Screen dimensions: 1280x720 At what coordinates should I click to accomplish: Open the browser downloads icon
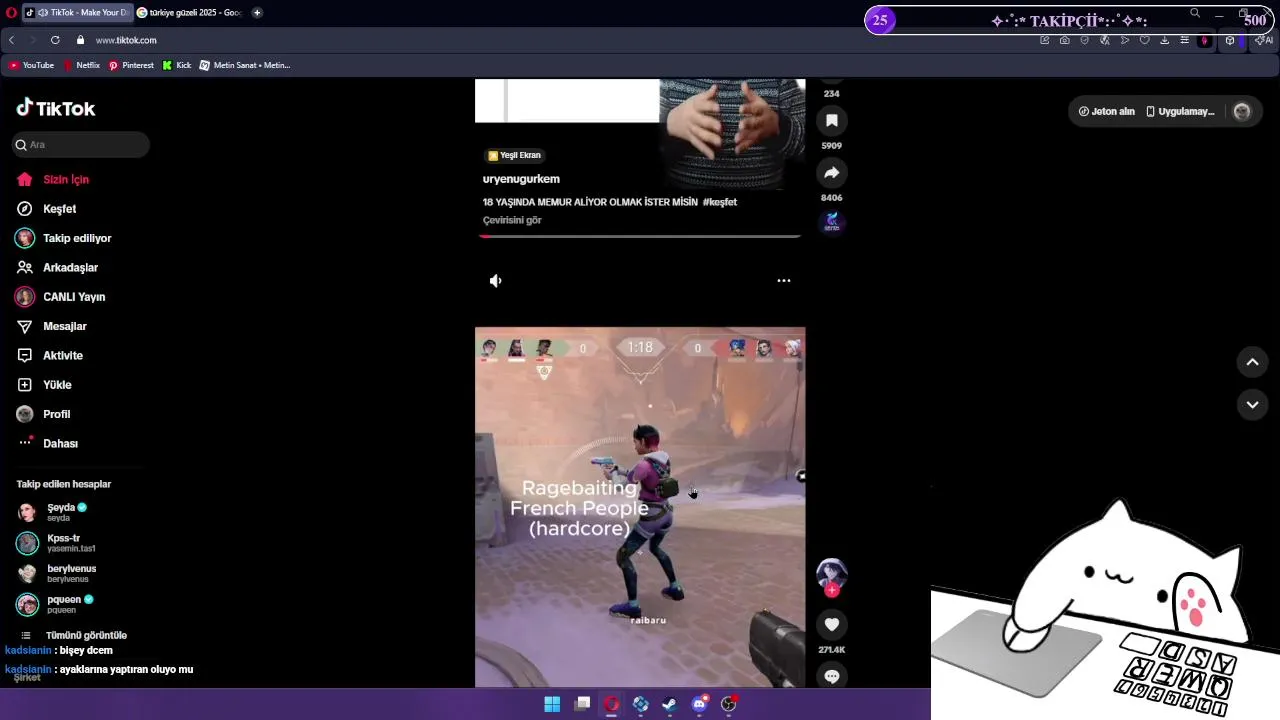pyautogui.click(x=1164, y=40)
